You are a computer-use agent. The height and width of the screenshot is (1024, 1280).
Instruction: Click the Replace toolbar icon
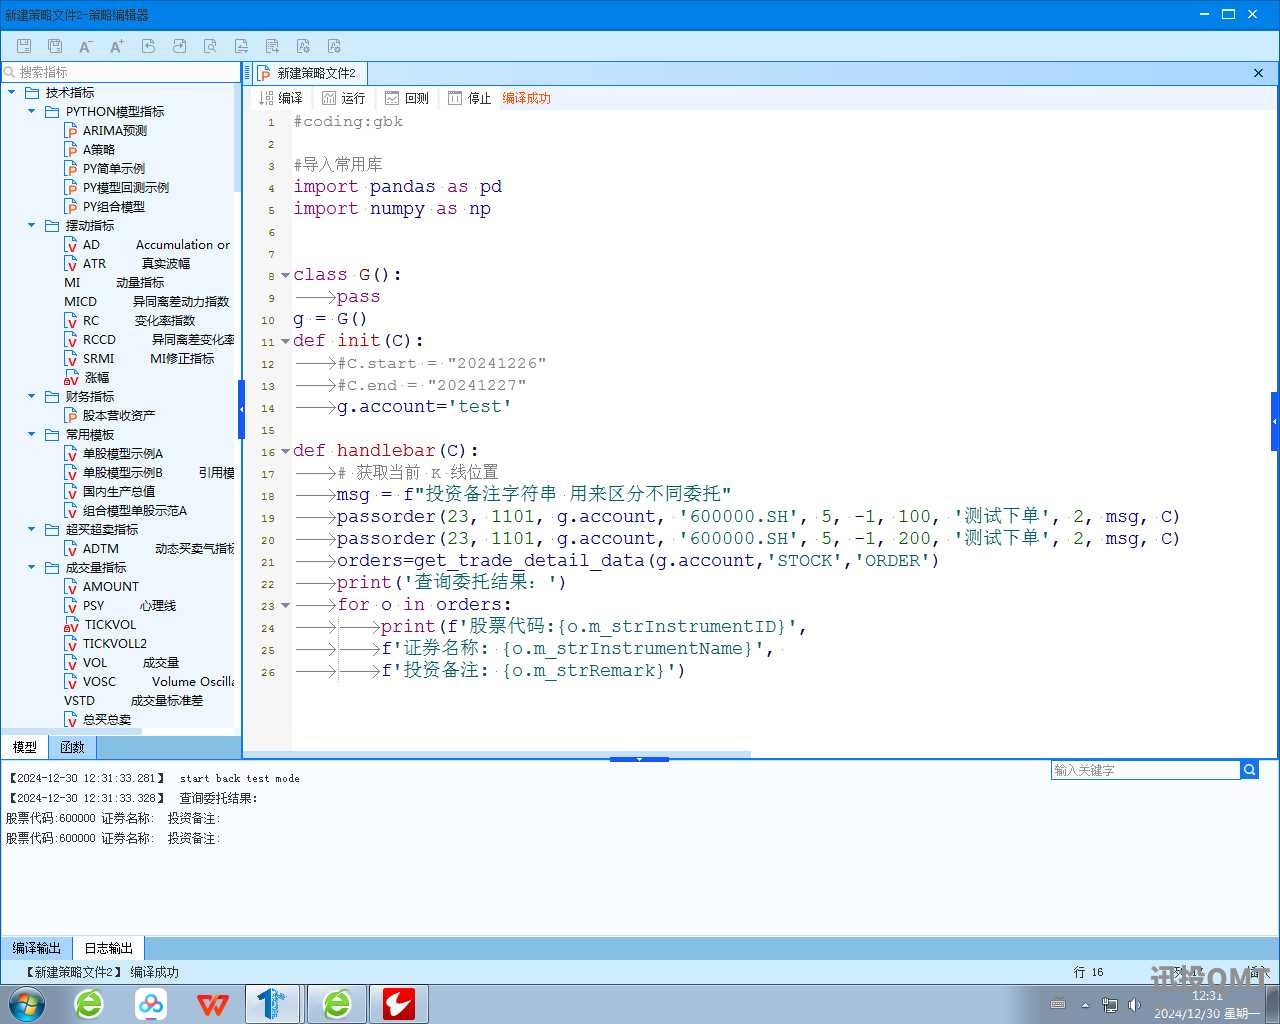tap(241, 46)
